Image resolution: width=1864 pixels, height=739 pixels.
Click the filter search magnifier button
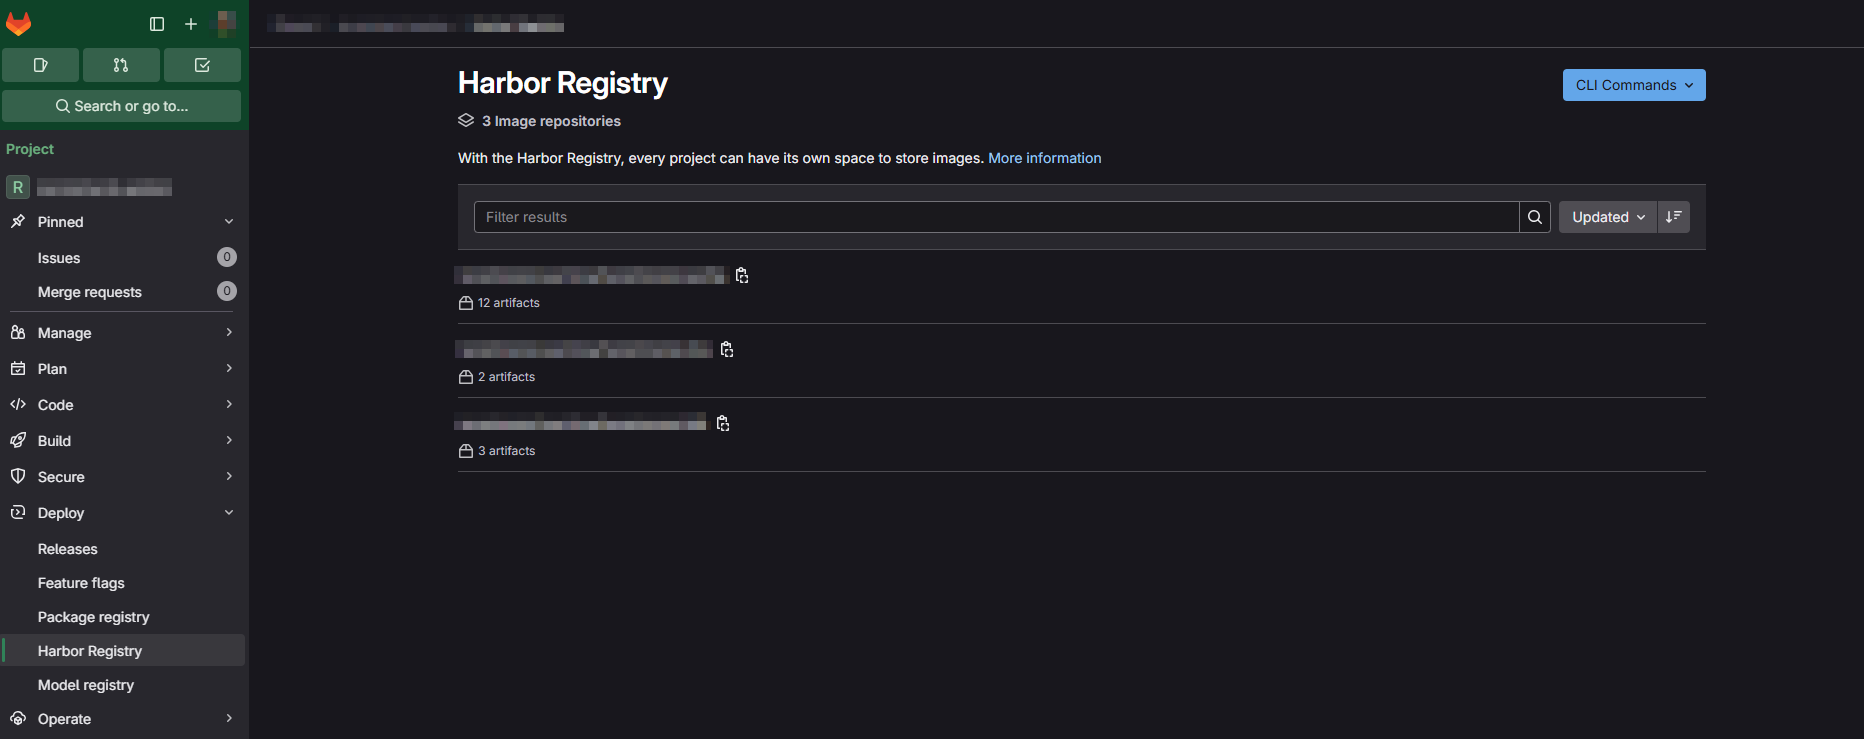click(x=1535, y=217)
